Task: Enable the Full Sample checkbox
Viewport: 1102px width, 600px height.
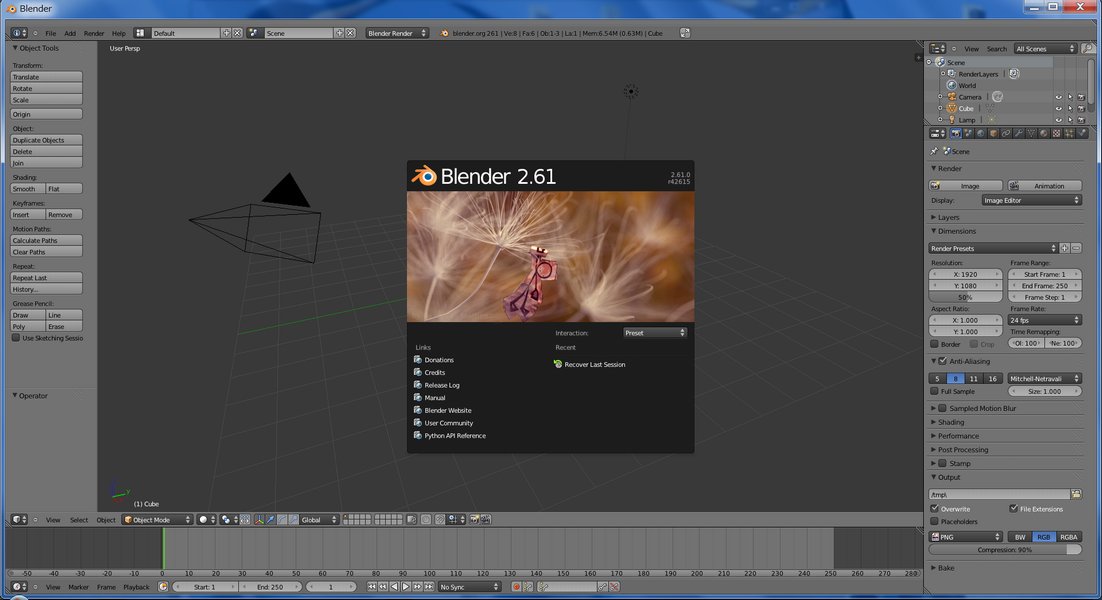Action: click(935, 391)
